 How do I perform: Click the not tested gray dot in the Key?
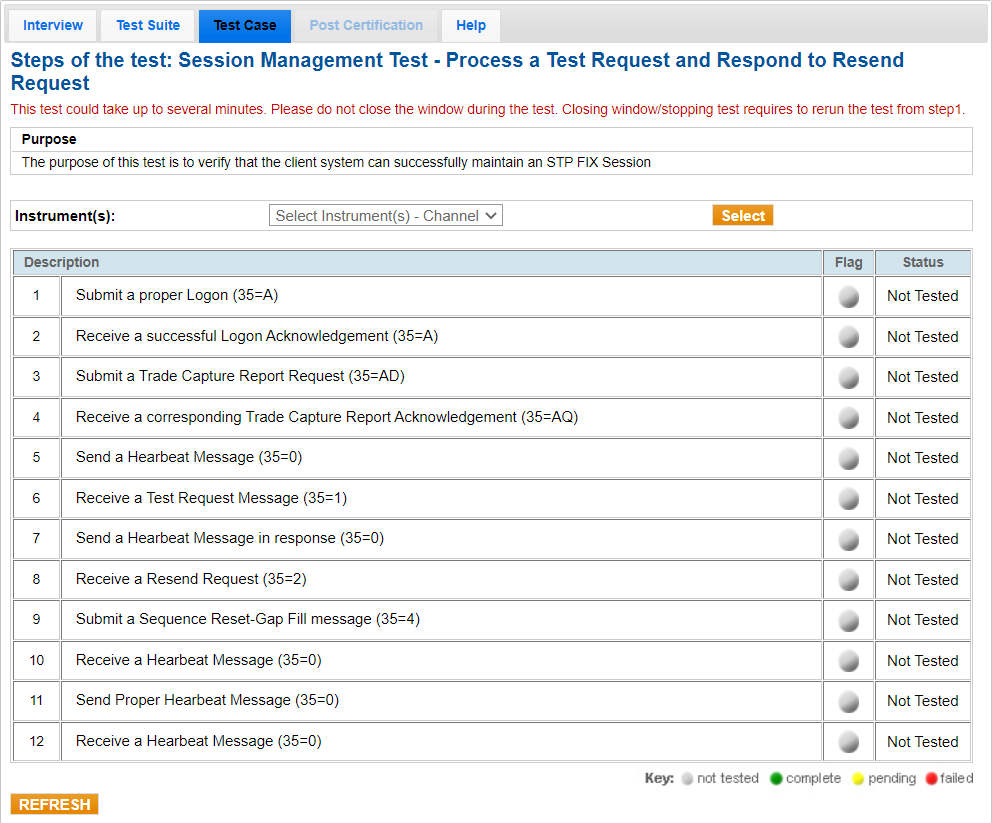pos(686,778)
